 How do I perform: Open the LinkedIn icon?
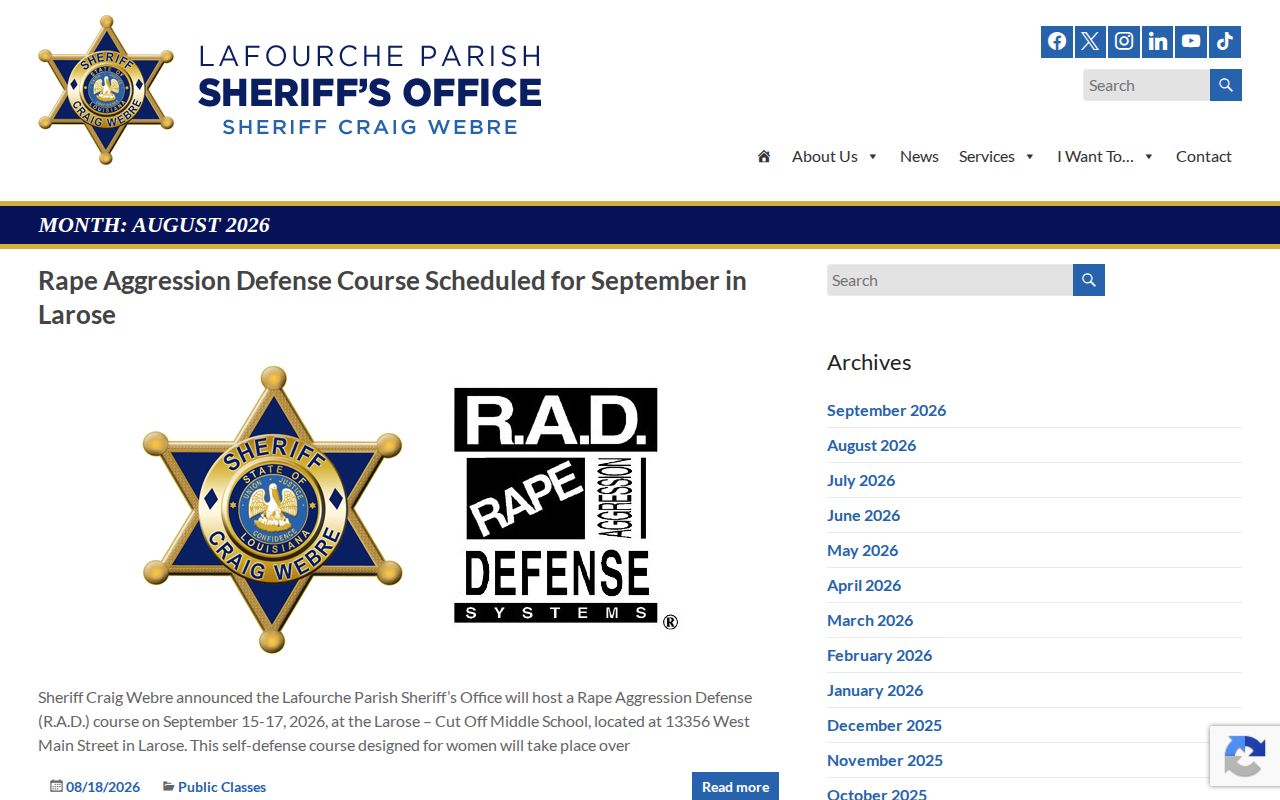click(x=1158, y=42)
